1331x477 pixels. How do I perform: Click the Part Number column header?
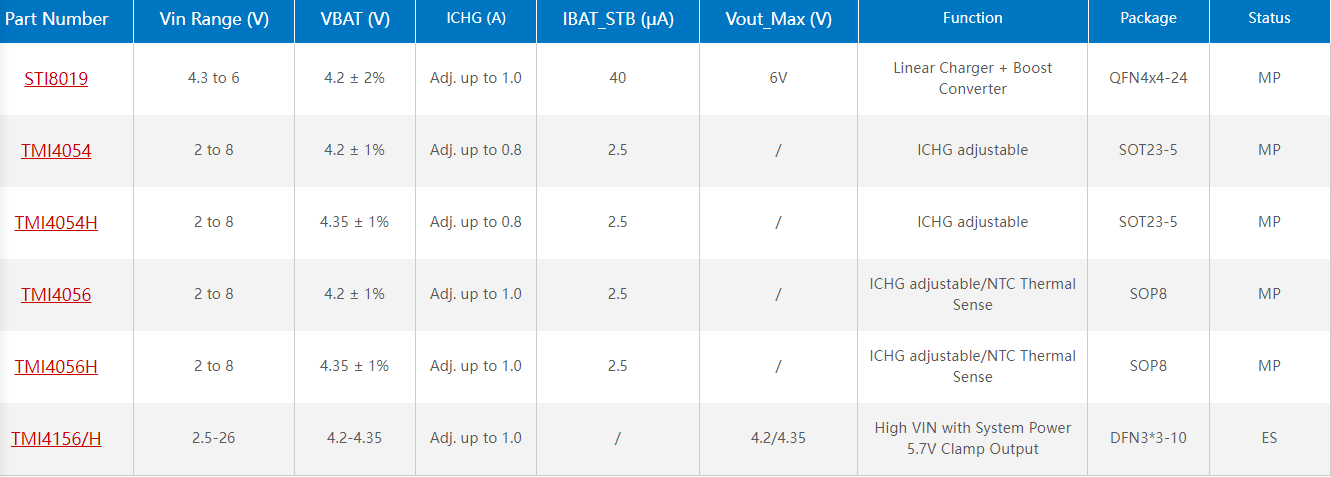pos(56,19)
